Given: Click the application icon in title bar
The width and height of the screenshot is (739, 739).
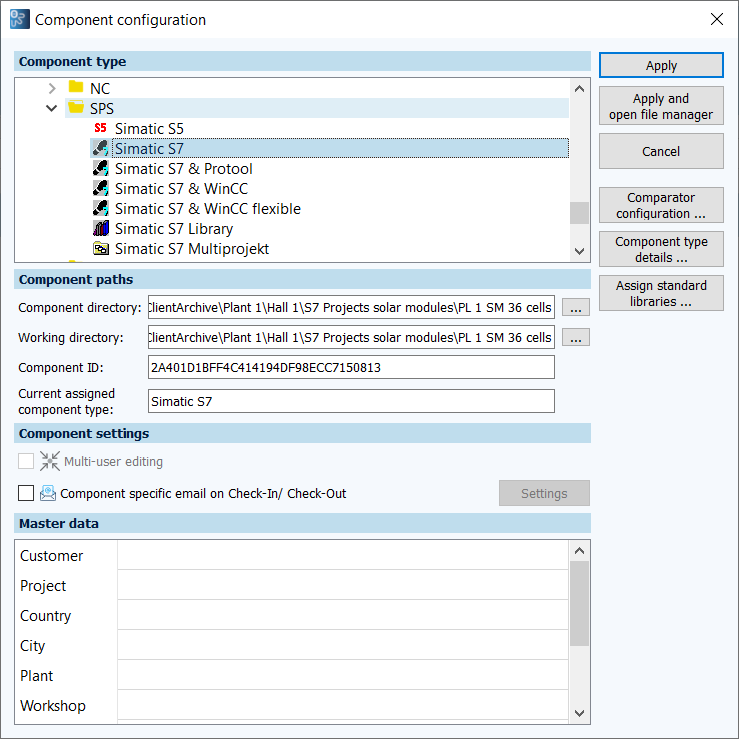Looking at the screenshot, I should [x=19, y=19].
